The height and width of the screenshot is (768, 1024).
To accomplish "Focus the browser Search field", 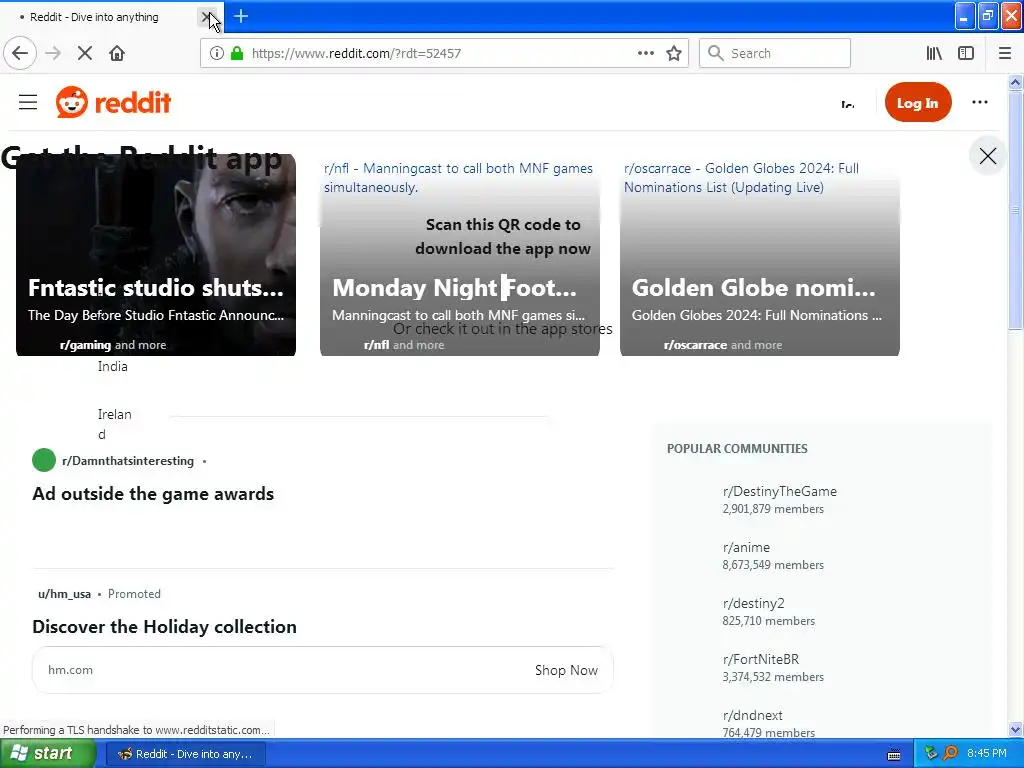I will (x=775, y=54).
